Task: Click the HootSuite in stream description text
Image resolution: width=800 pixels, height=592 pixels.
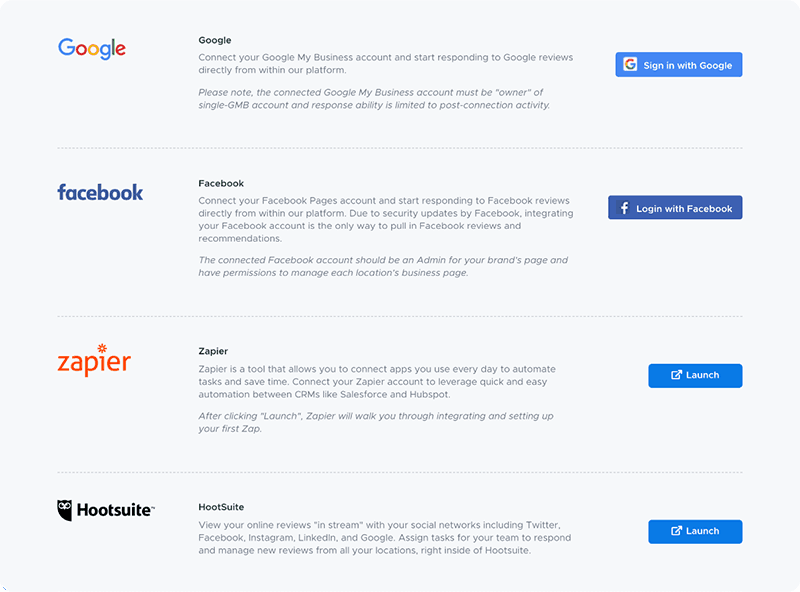Action: (385, 538)
